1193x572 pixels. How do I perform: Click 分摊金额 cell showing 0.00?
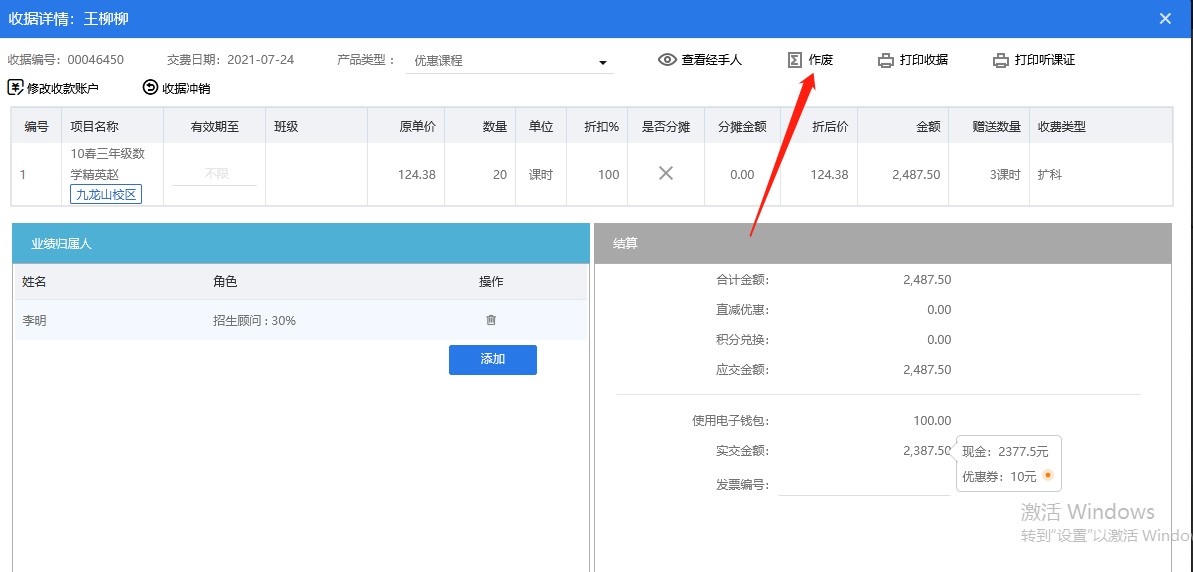[742, 174]
